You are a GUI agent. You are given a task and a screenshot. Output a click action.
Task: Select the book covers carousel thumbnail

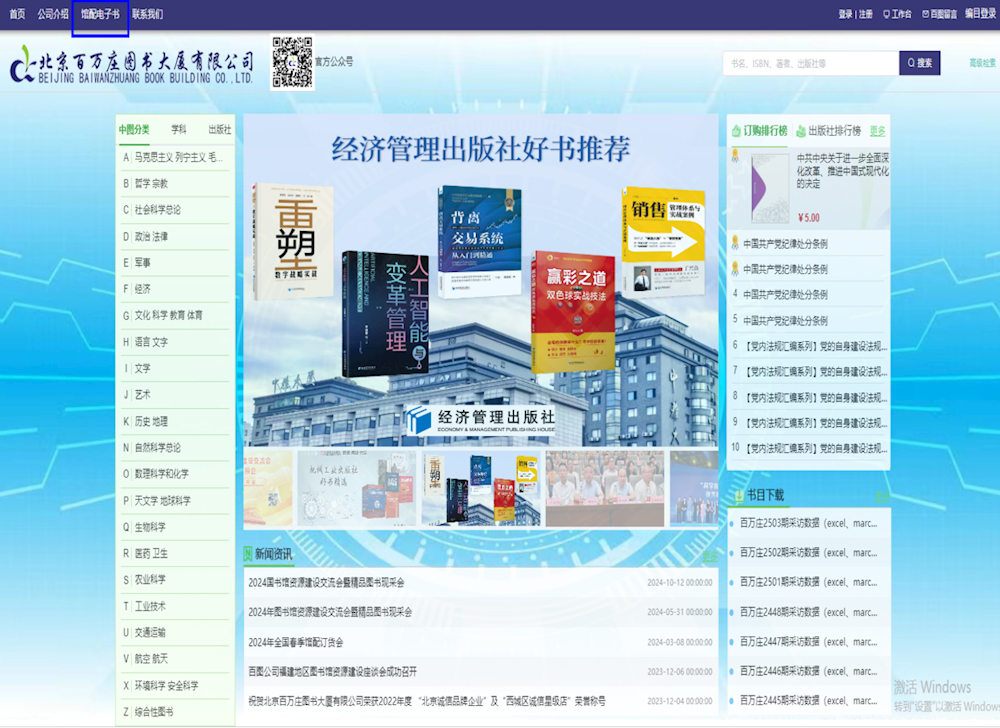point(481,488)
